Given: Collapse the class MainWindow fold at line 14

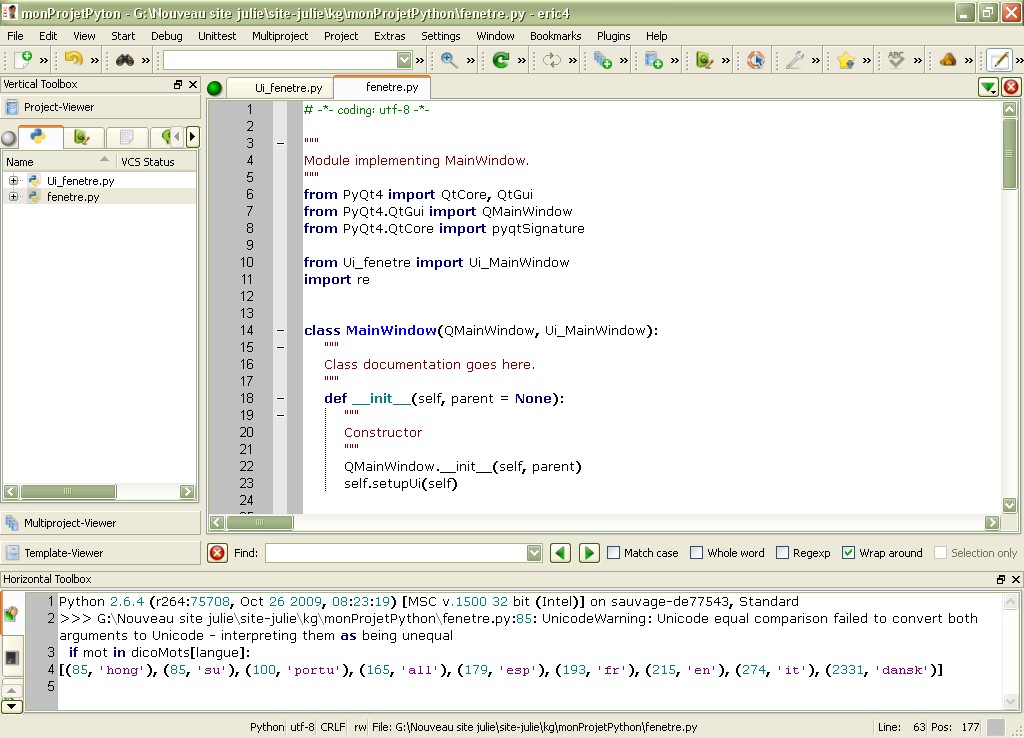Looking at the screenshot, I should [x=280, y=330].
